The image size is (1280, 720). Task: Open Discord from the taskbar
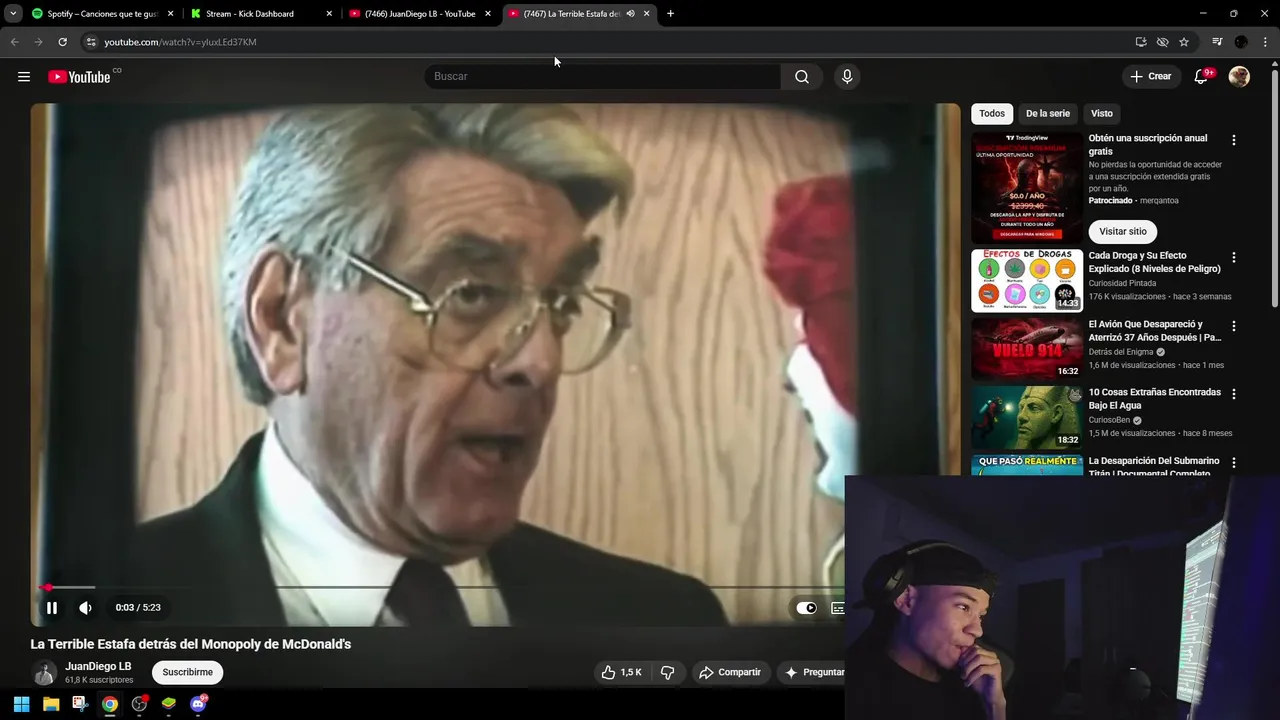tap(198, 704)
